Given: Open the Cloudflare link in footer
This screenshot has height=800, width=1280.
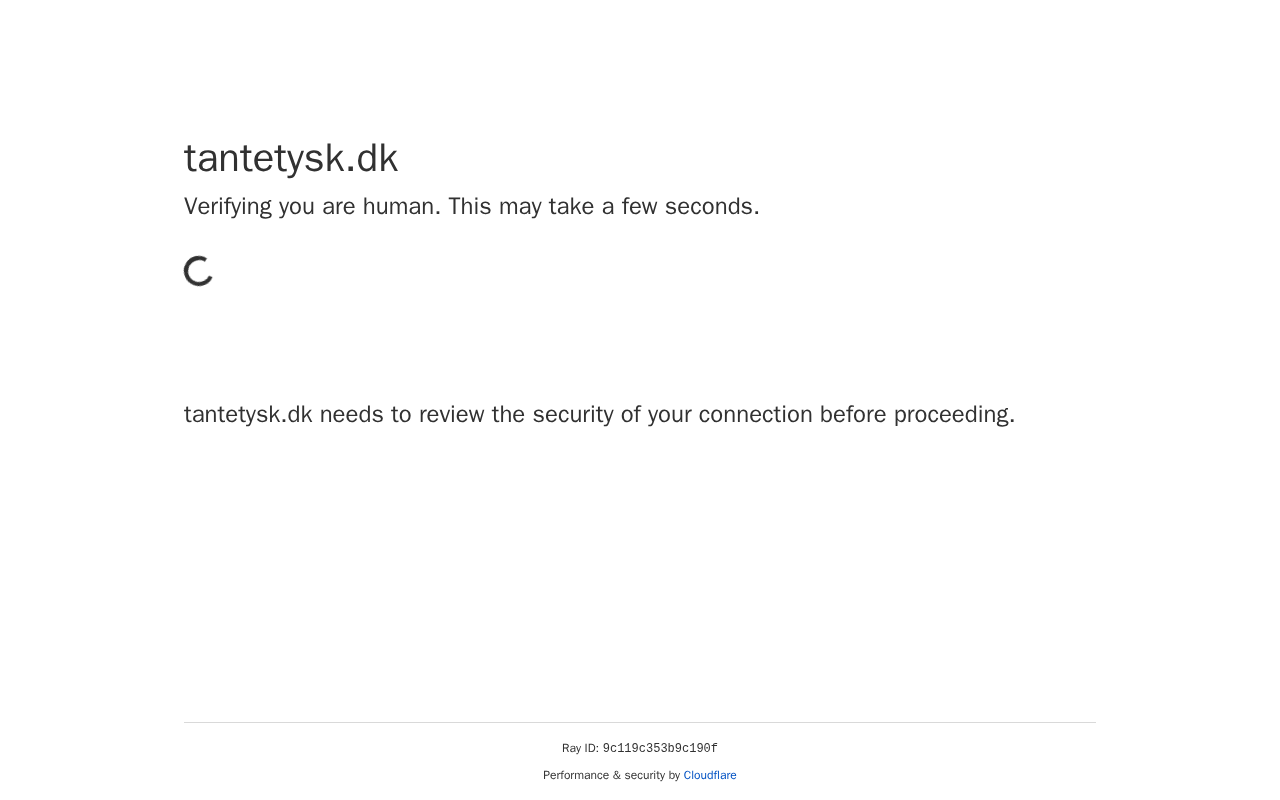Looking at the screenshot, I should point(710,775).
